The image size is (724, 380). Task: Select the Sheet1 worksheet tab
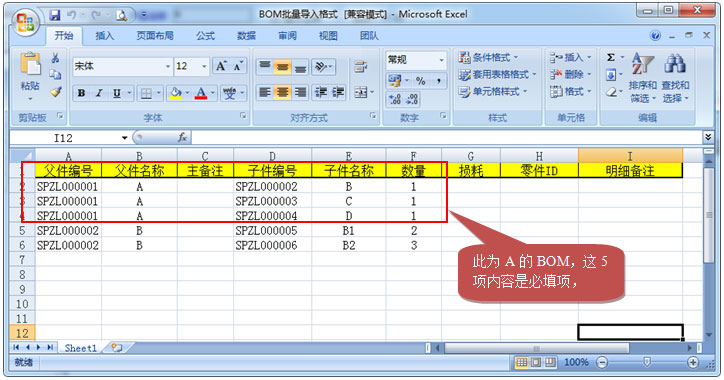[x=81, y=348]
